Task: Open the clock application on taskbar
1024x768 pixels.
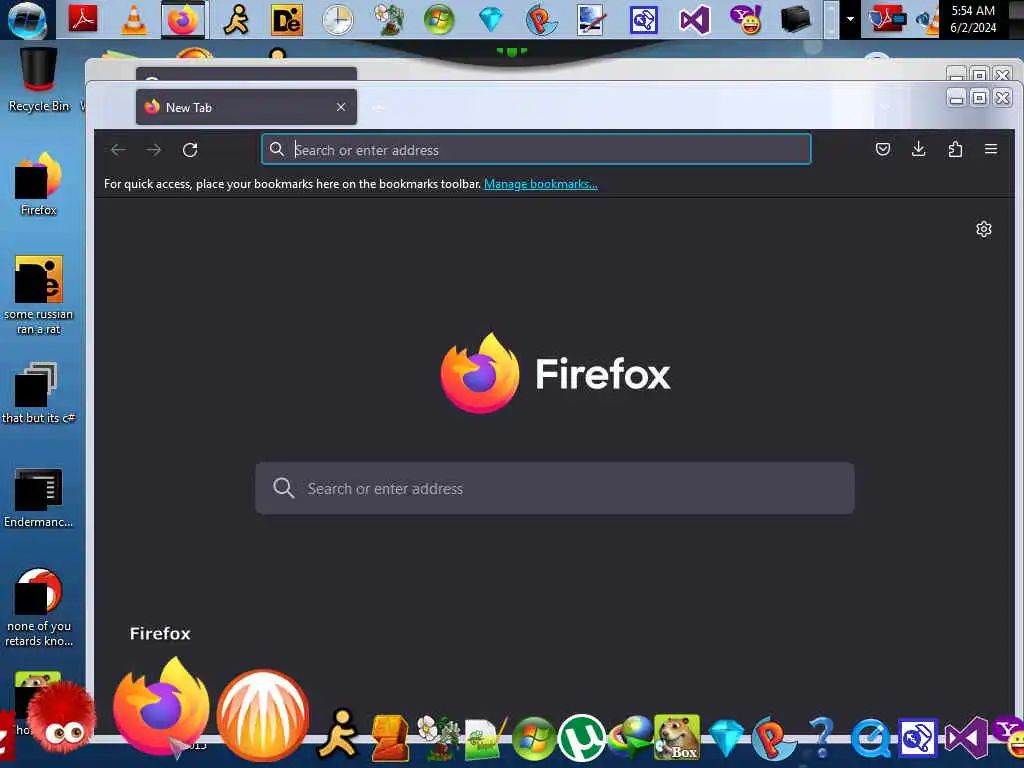Action: pyautogui.click(x=338, y=20)
